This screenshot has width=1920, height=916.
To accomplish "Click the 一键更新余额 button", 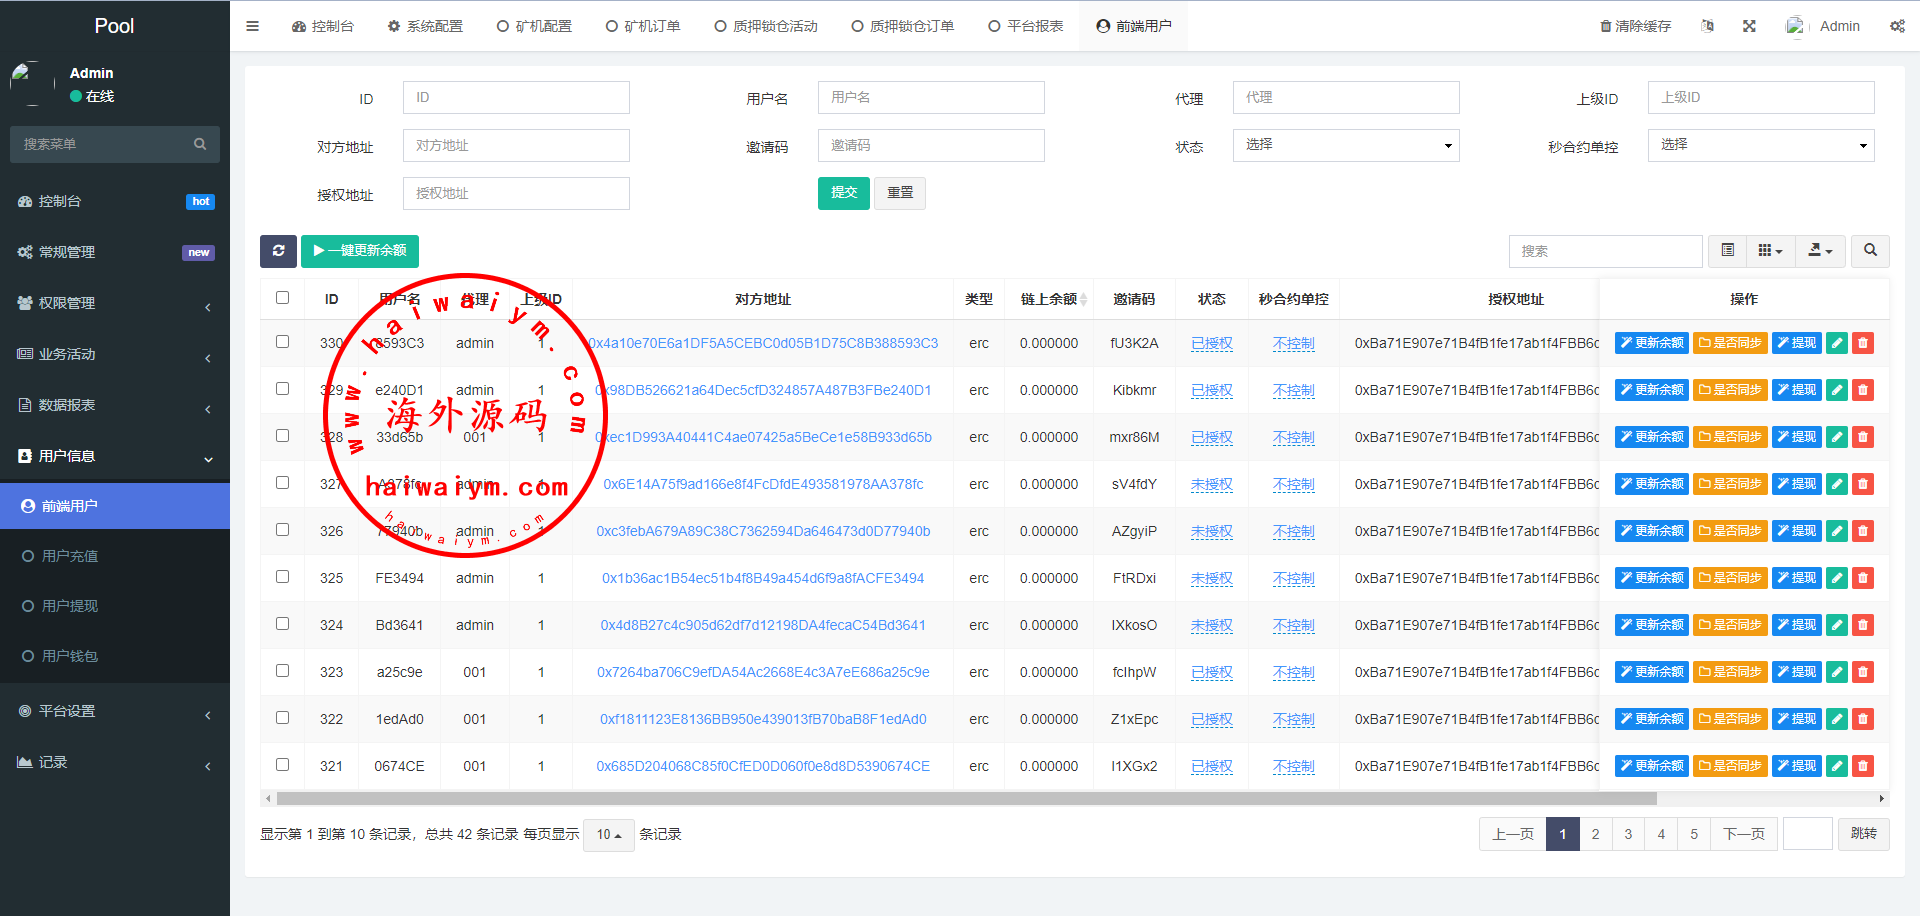I will (360, 251).
